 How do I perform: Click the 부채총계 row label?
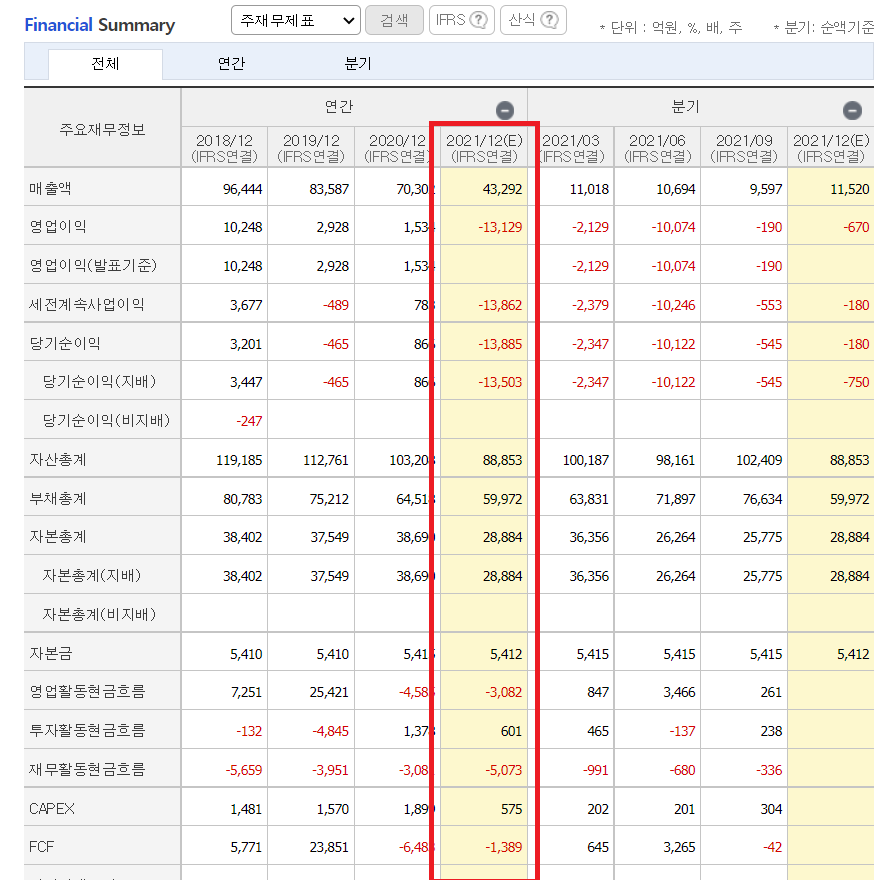click(58, 498)
